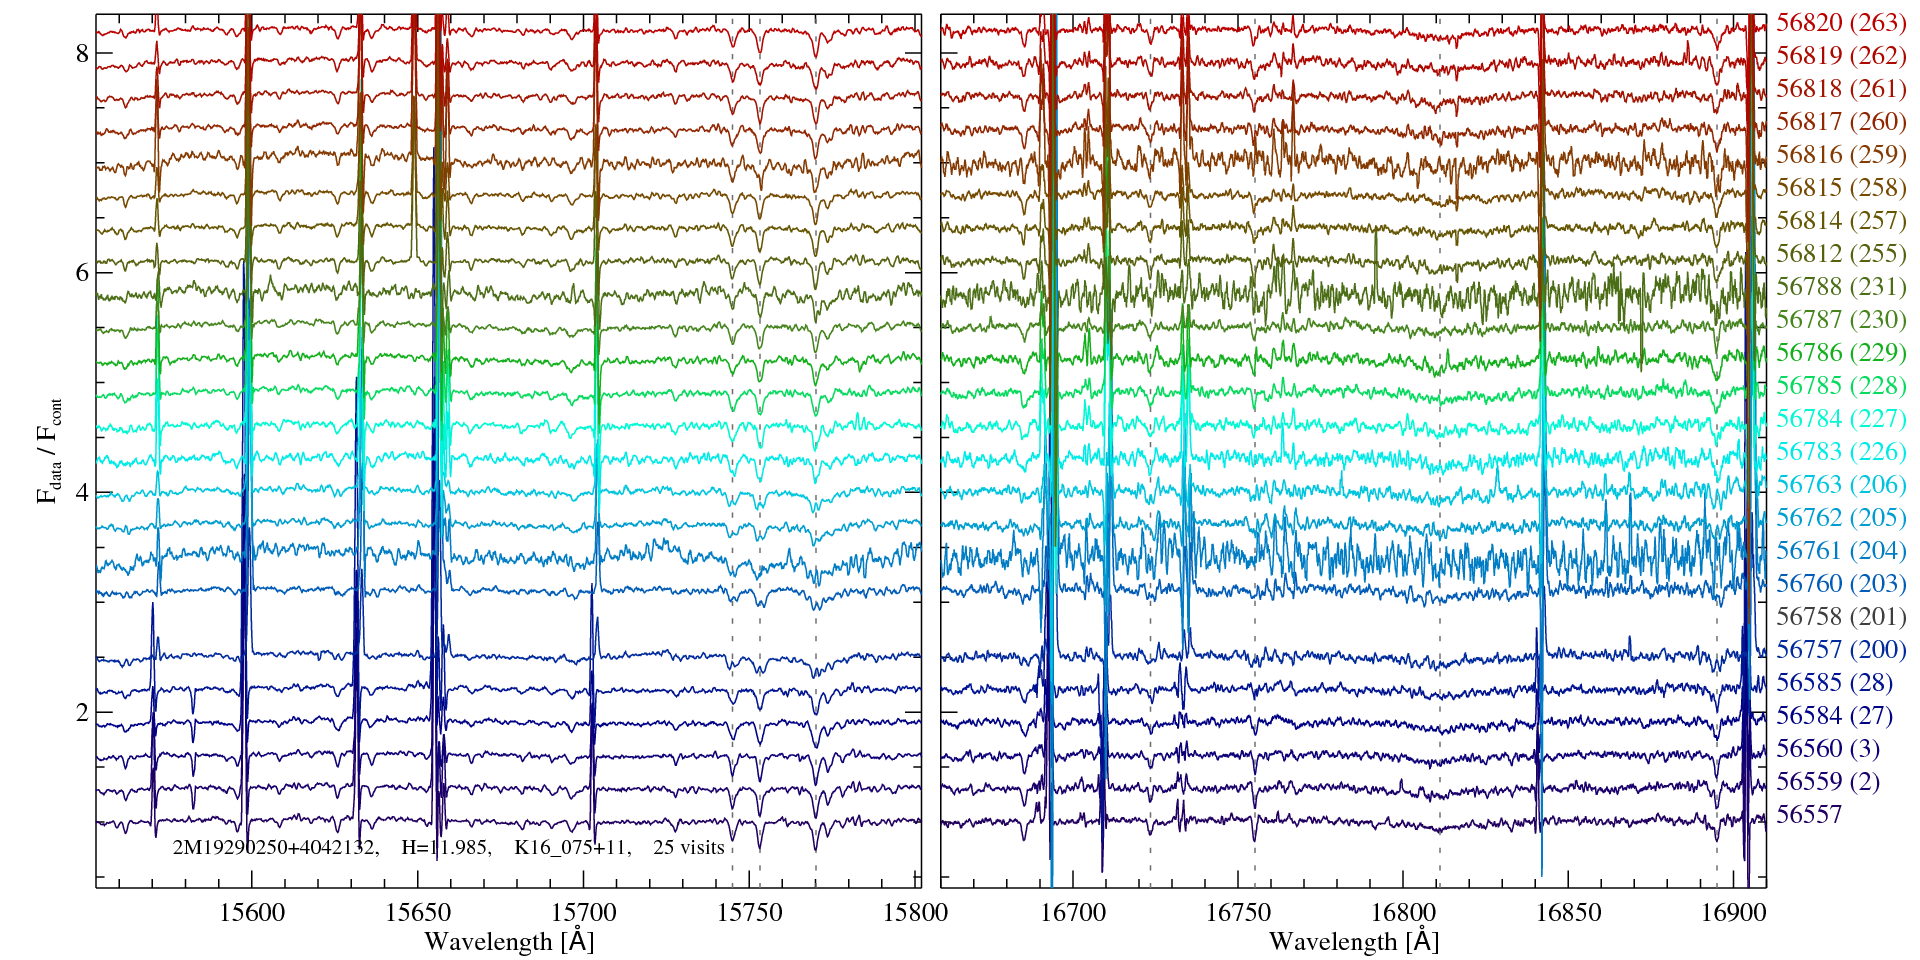Click the Fdata / Fcont y-axis title

coord(49,450)
